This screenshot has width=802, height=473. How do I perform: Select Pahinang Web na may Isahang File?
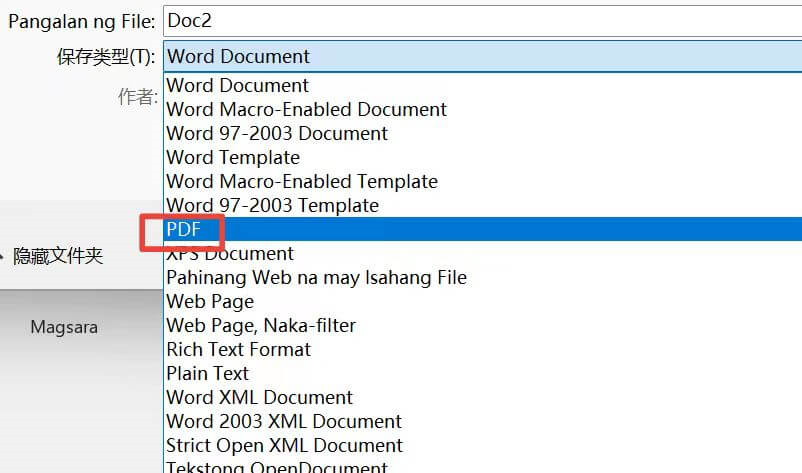tap(482, 278)
